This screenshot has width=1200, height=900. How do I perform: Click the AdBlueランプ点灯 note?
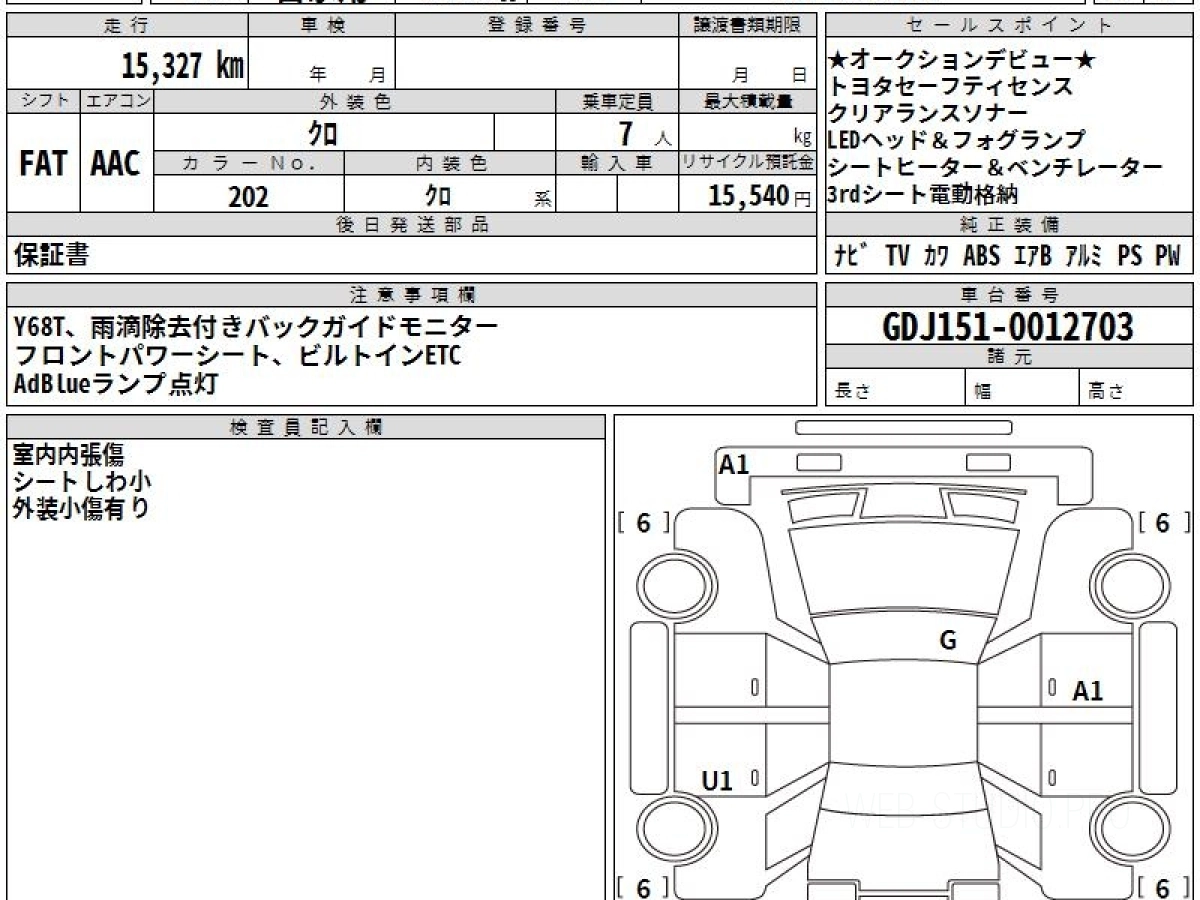pyautogui.click(x=115, y=383)
